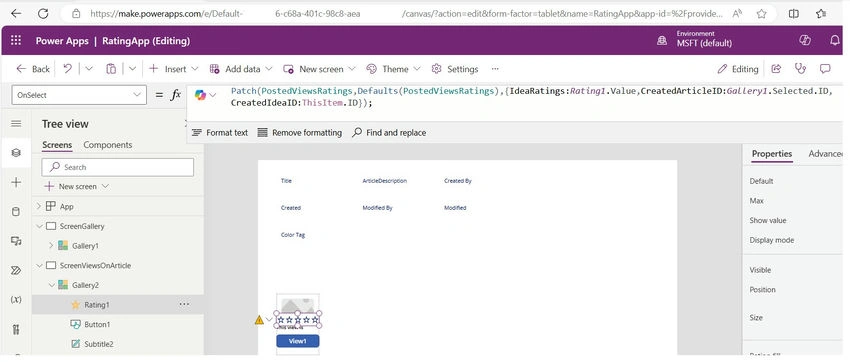Open the browser favorites list icon
The image size is (850, 362).
coord(821,14)
